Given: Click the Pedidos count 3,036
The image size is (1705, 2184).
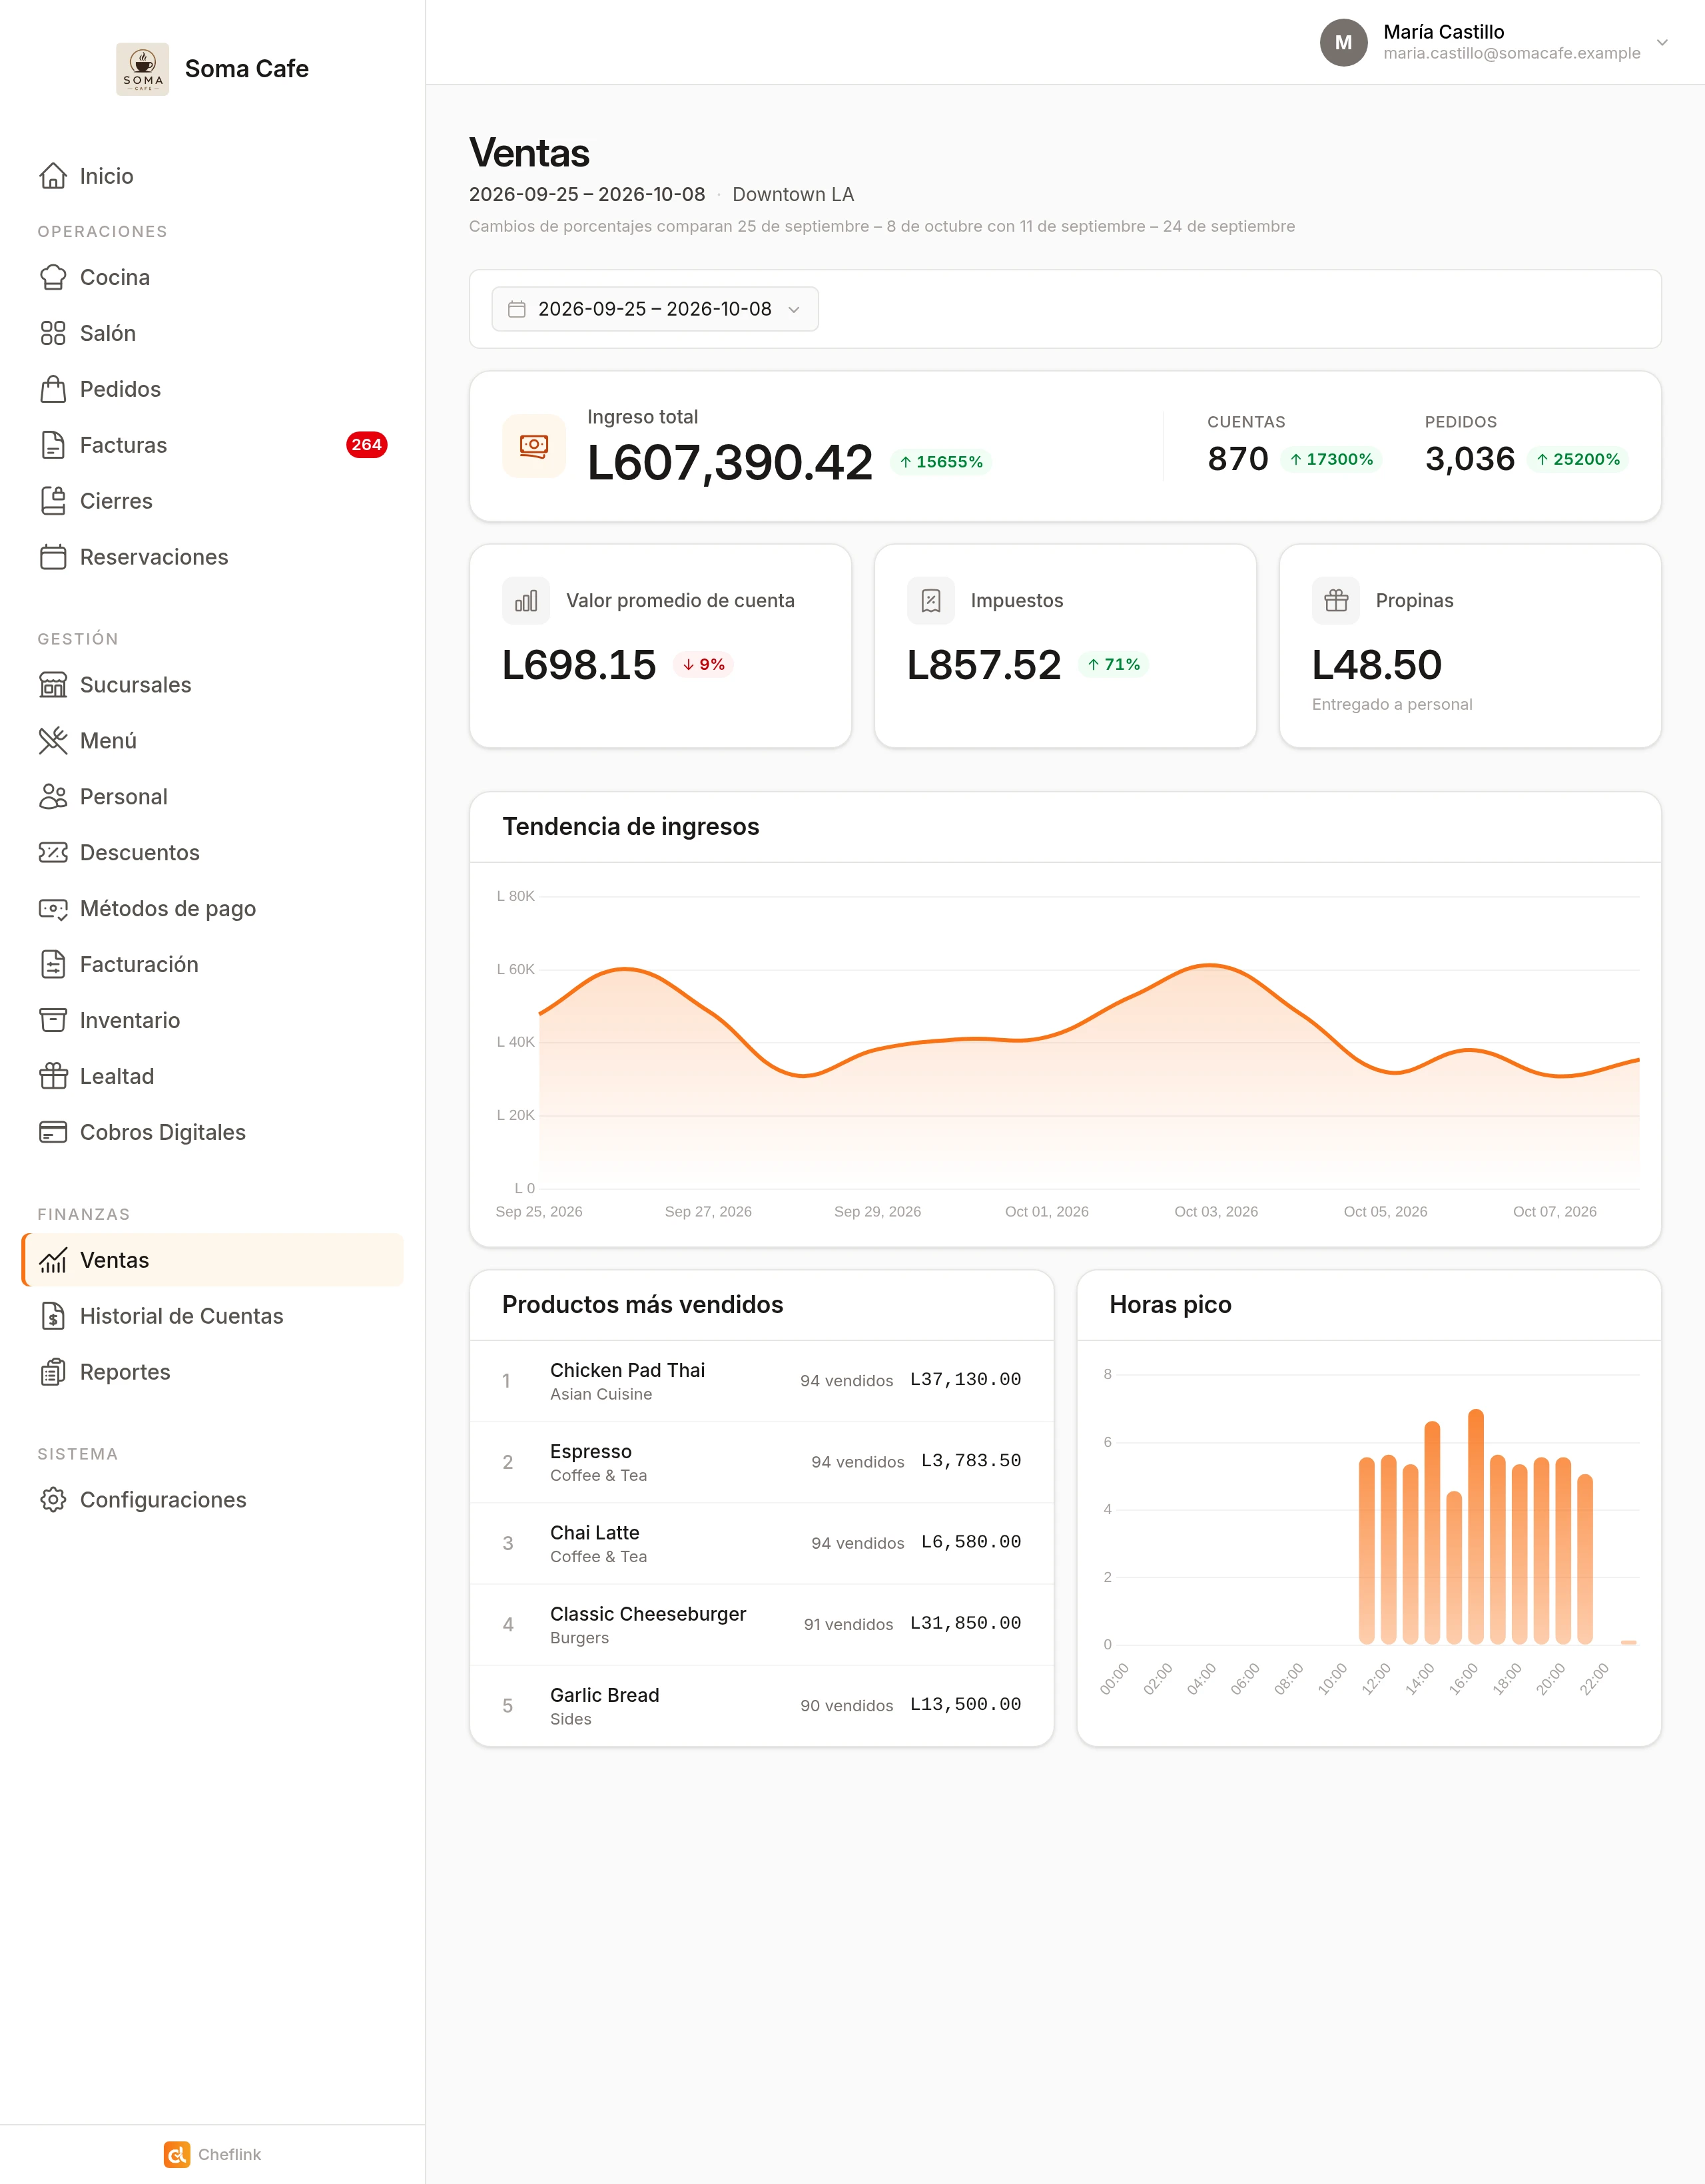Looking at the screenshot, I should 1470,459.
